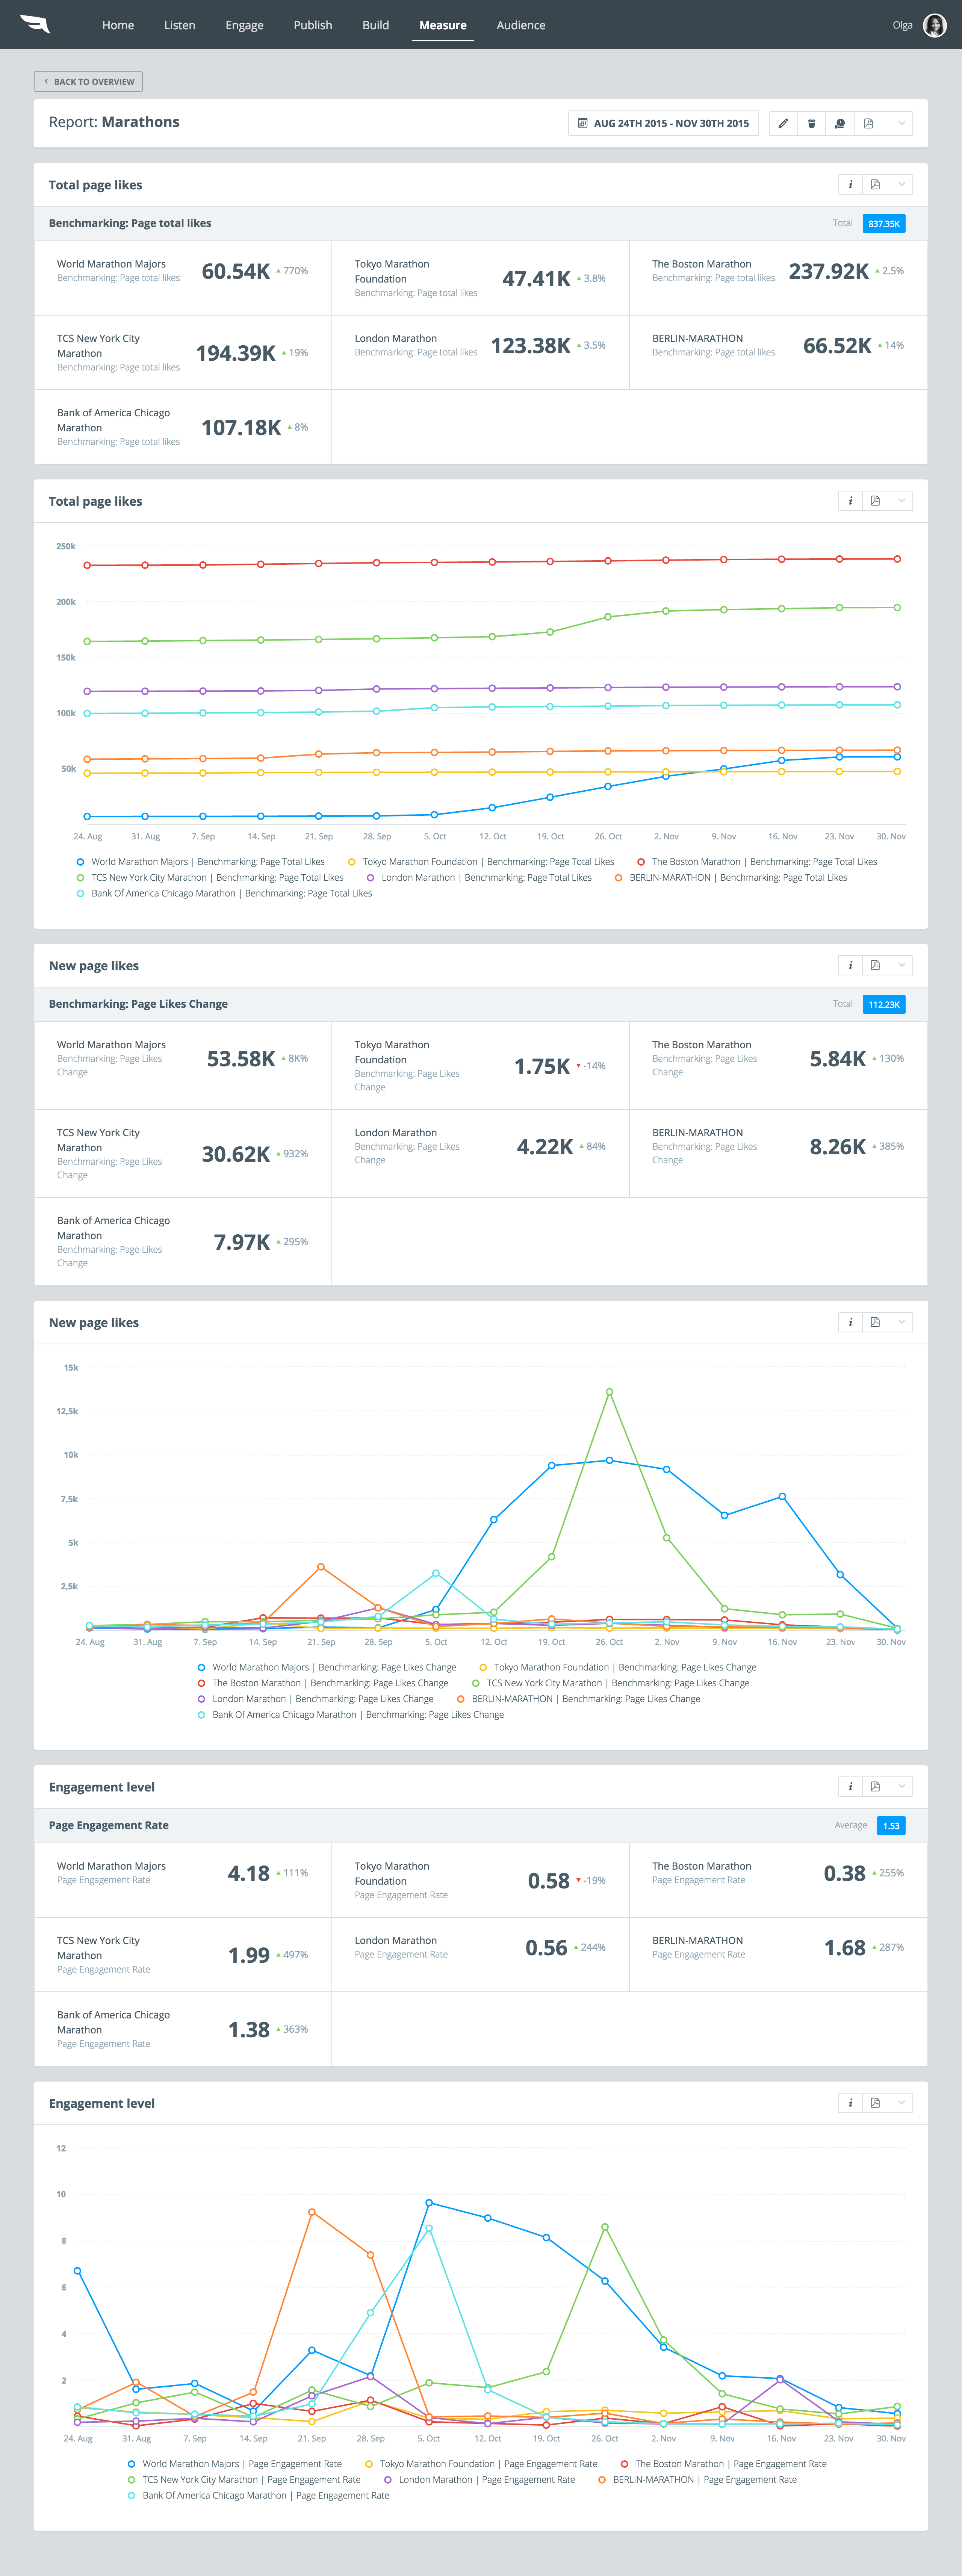Image resolution: width=962 pixels, height=2576 pixels.
Task: Open the Listen menu item
Action: (x=180, y=25)
